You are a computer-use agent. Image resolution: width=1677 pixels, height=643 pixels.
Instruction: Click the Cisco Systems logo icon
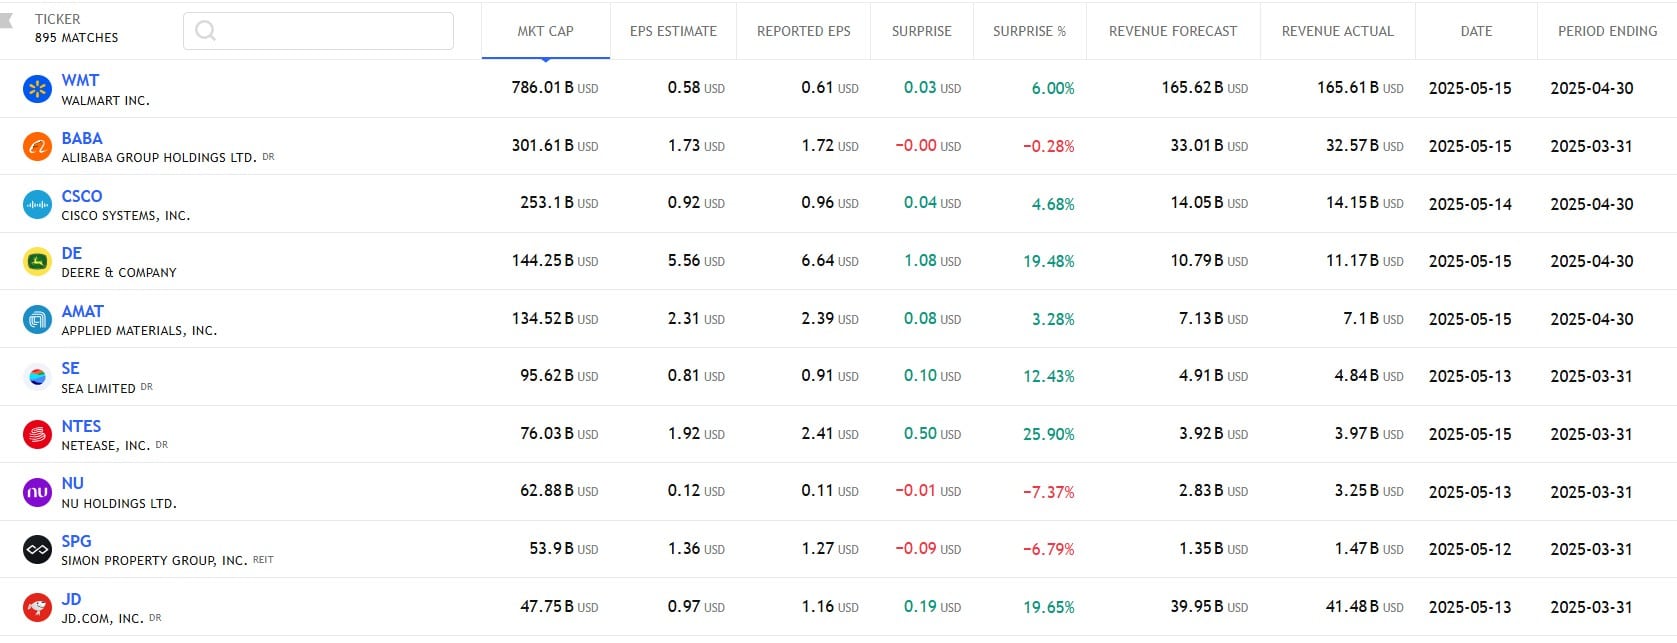coord(37,204)
